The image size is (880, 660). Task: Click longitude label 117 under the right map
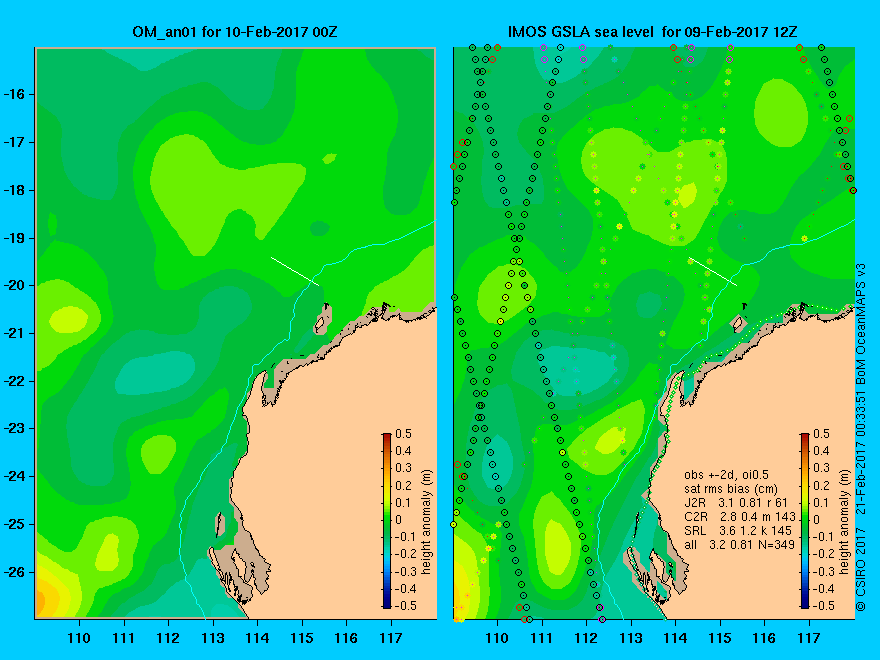click(x=809, y=638)
